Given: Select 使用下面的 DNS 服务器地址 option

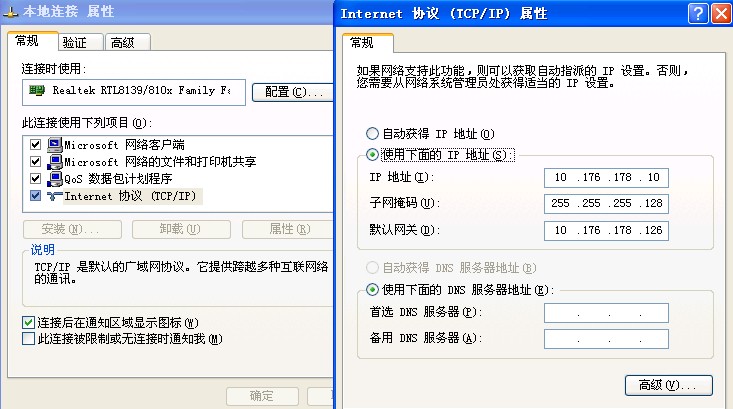Looking at the screenshot, I should tap(373, 290).
